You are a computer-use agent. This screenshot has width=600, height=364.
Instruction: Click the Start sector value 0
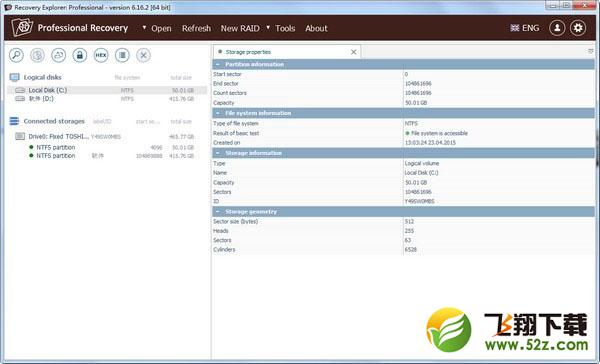(x=406, y=74)
